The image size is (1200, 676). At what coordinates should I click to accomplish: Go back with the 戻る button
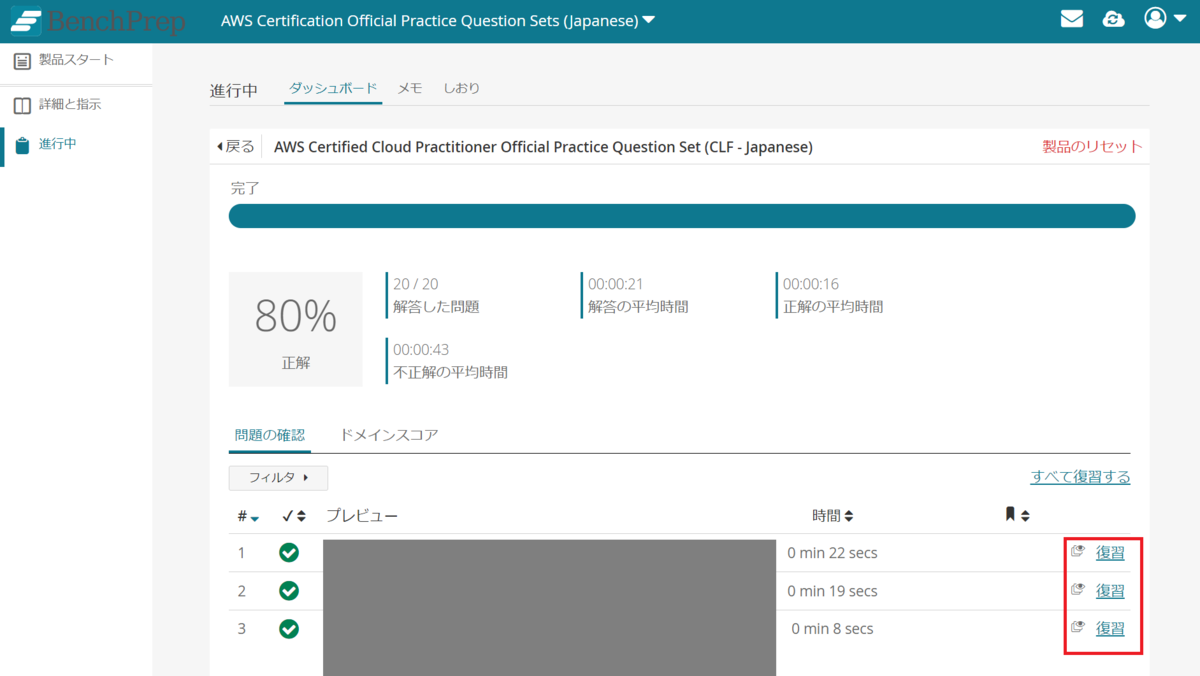click(236, 147)
